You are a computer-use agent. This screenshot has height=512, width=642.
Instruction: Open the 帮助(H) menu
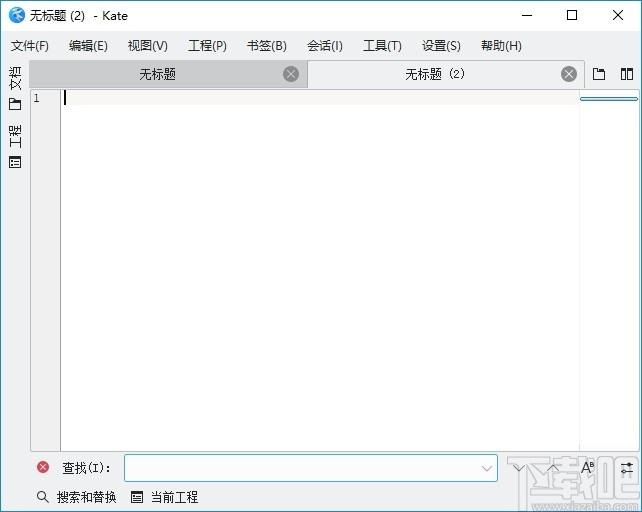(x=501, y=46)
